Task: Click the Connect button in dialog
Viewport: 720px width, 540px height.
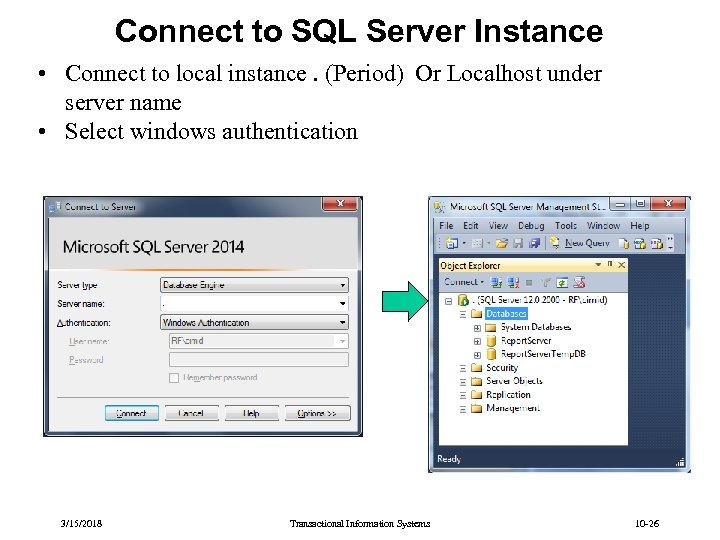Action: coord(132,413)
